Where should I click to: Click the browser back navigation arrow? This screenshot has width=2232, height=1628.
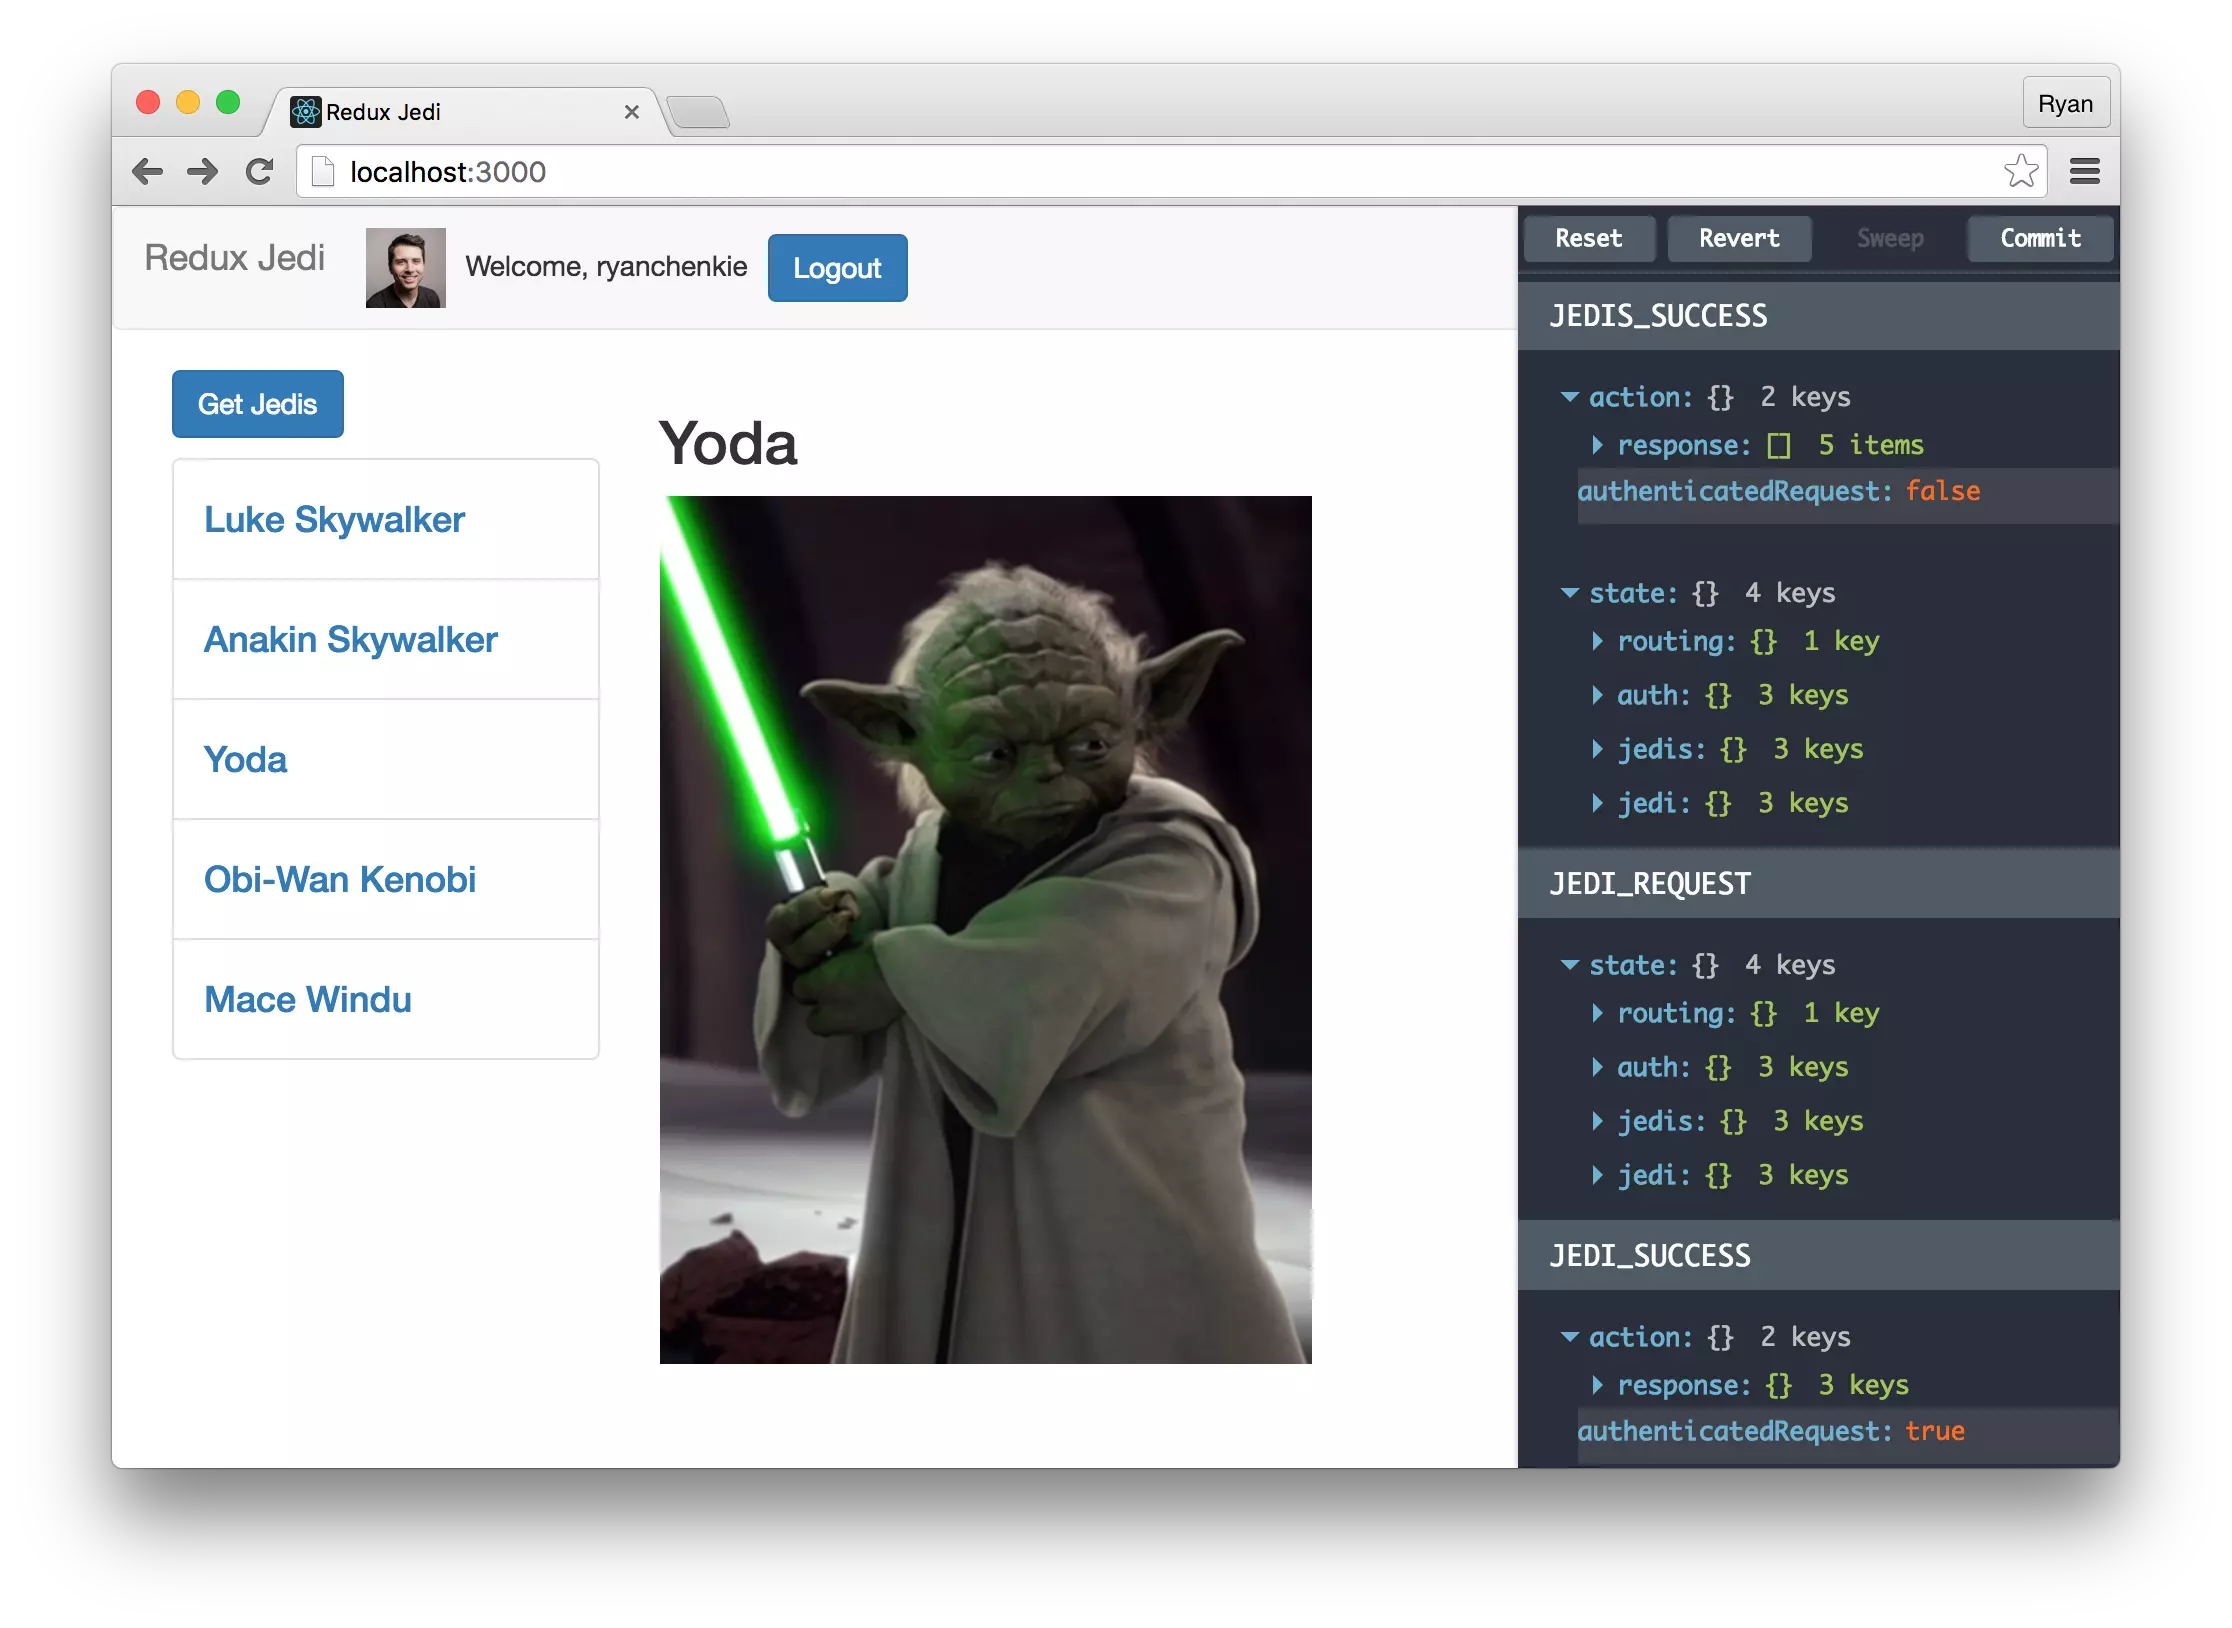point(154,172)
